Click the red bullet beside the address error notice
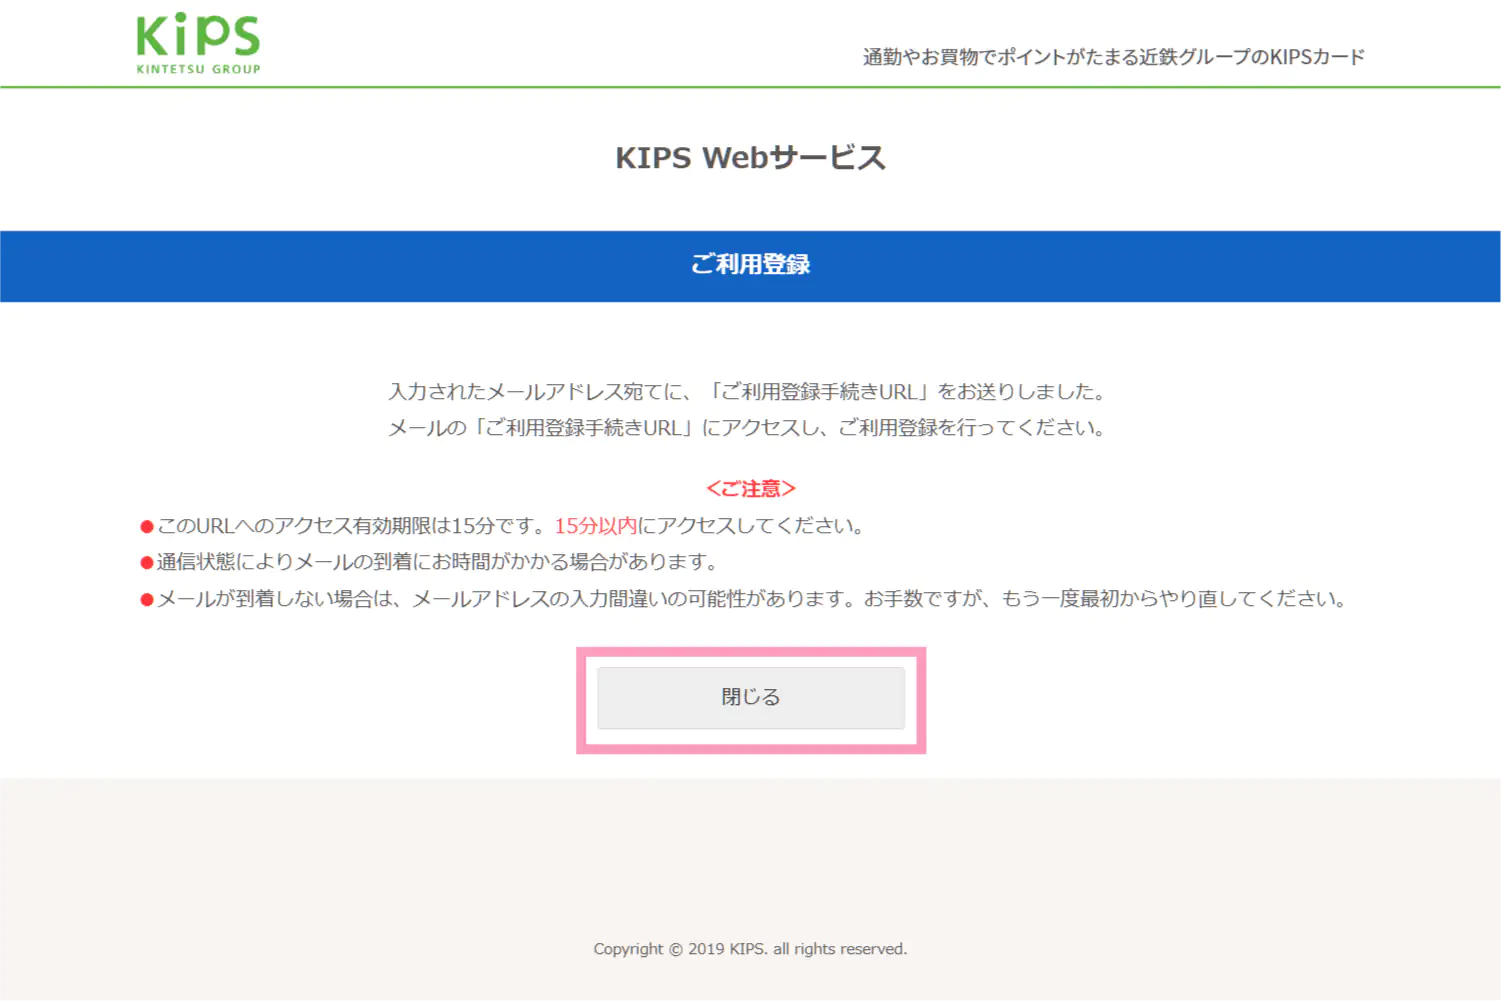Viewport: 1501px width, 1001px height. click(x=143, y=598)
